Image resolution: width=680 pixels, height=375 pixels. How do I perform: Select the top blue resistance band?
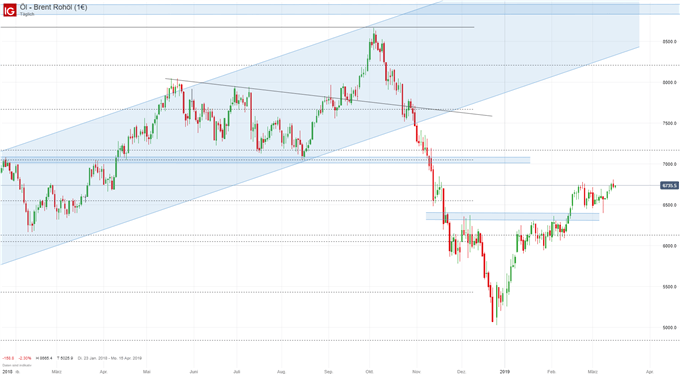point(340,10)
